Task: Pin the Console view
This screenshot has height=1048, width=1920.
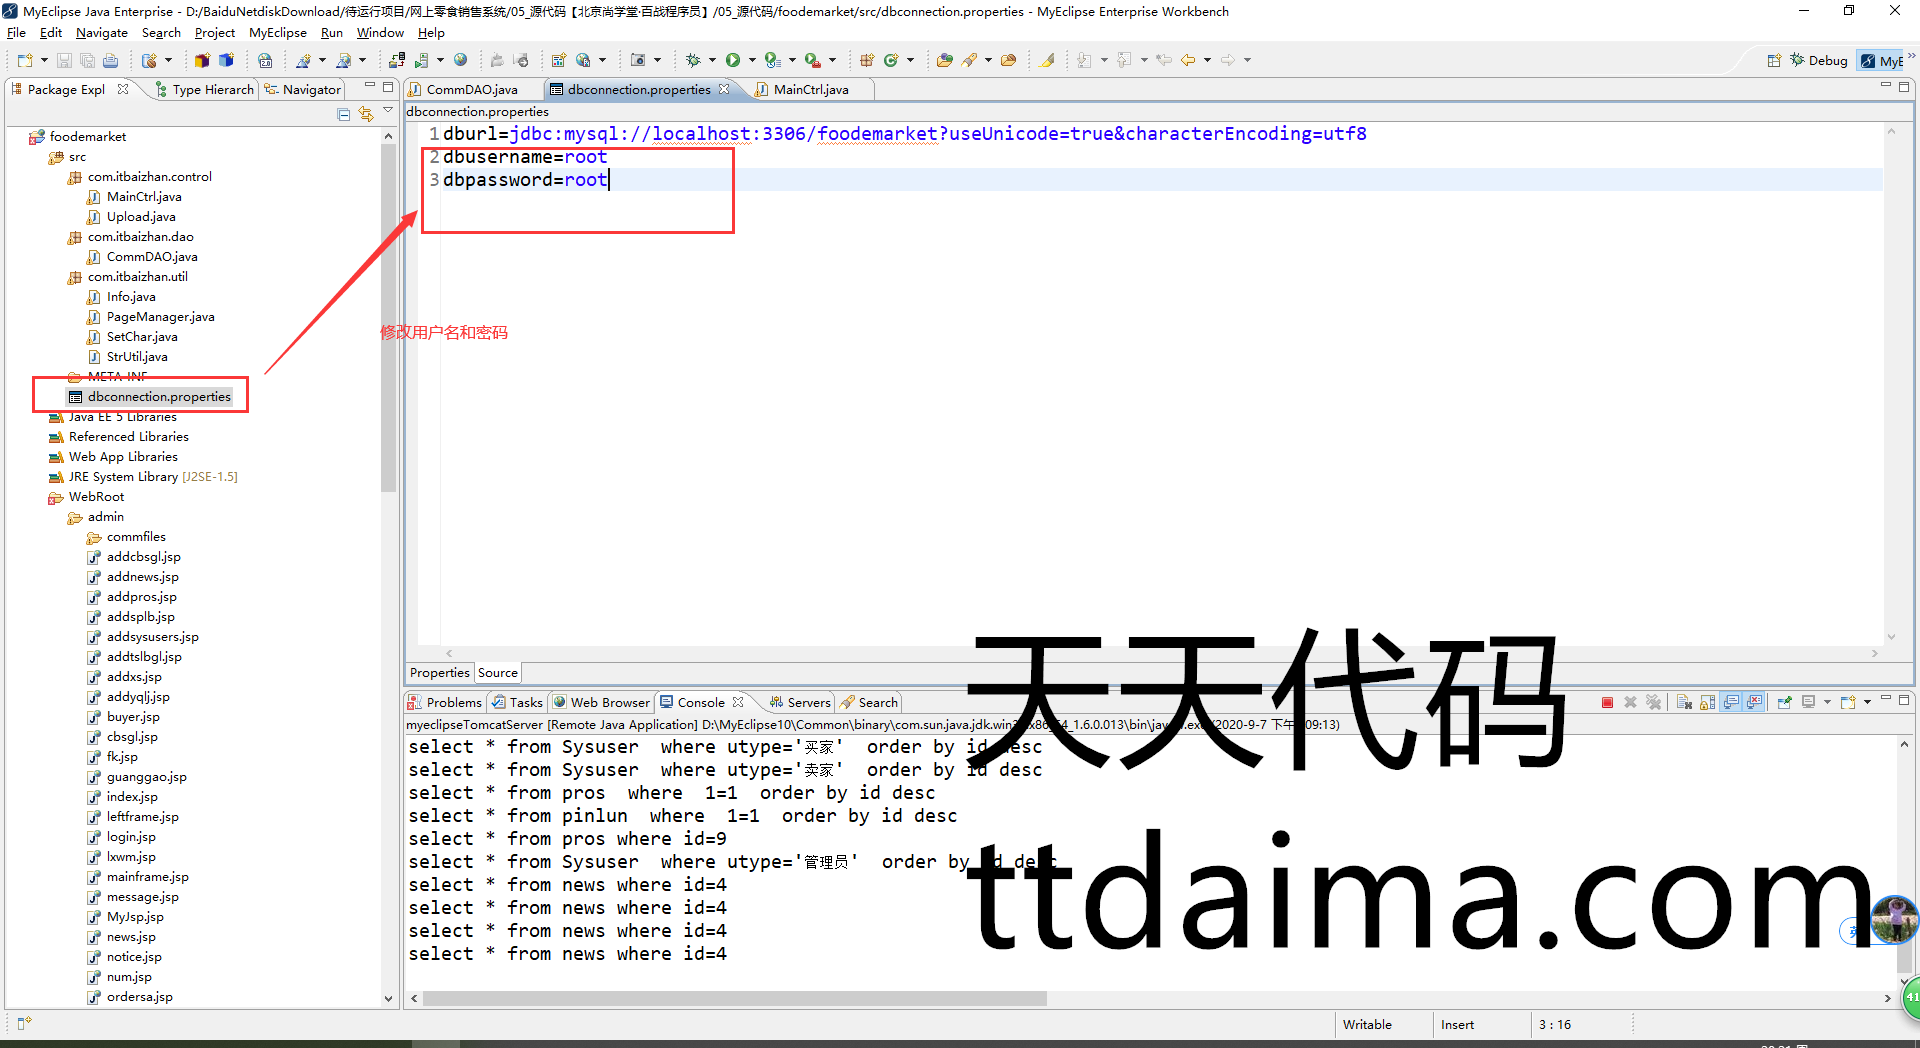Action: pos(1785,703)
